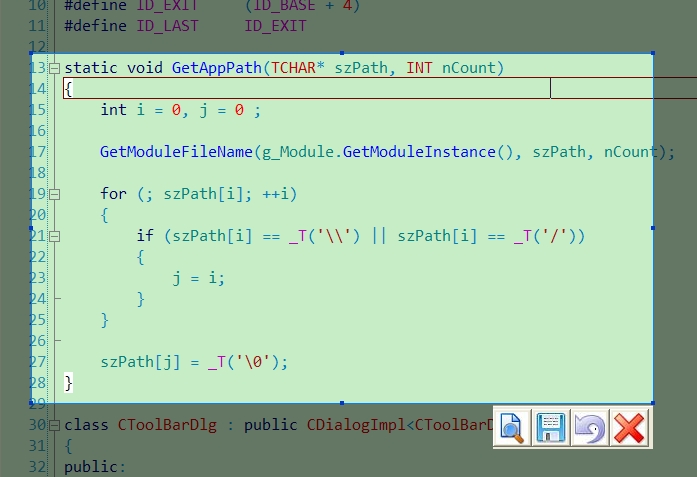The height and width of the screenshot is (477, 697).
Task: Click the INT type keyword in signature
Action: click(419, 68)
